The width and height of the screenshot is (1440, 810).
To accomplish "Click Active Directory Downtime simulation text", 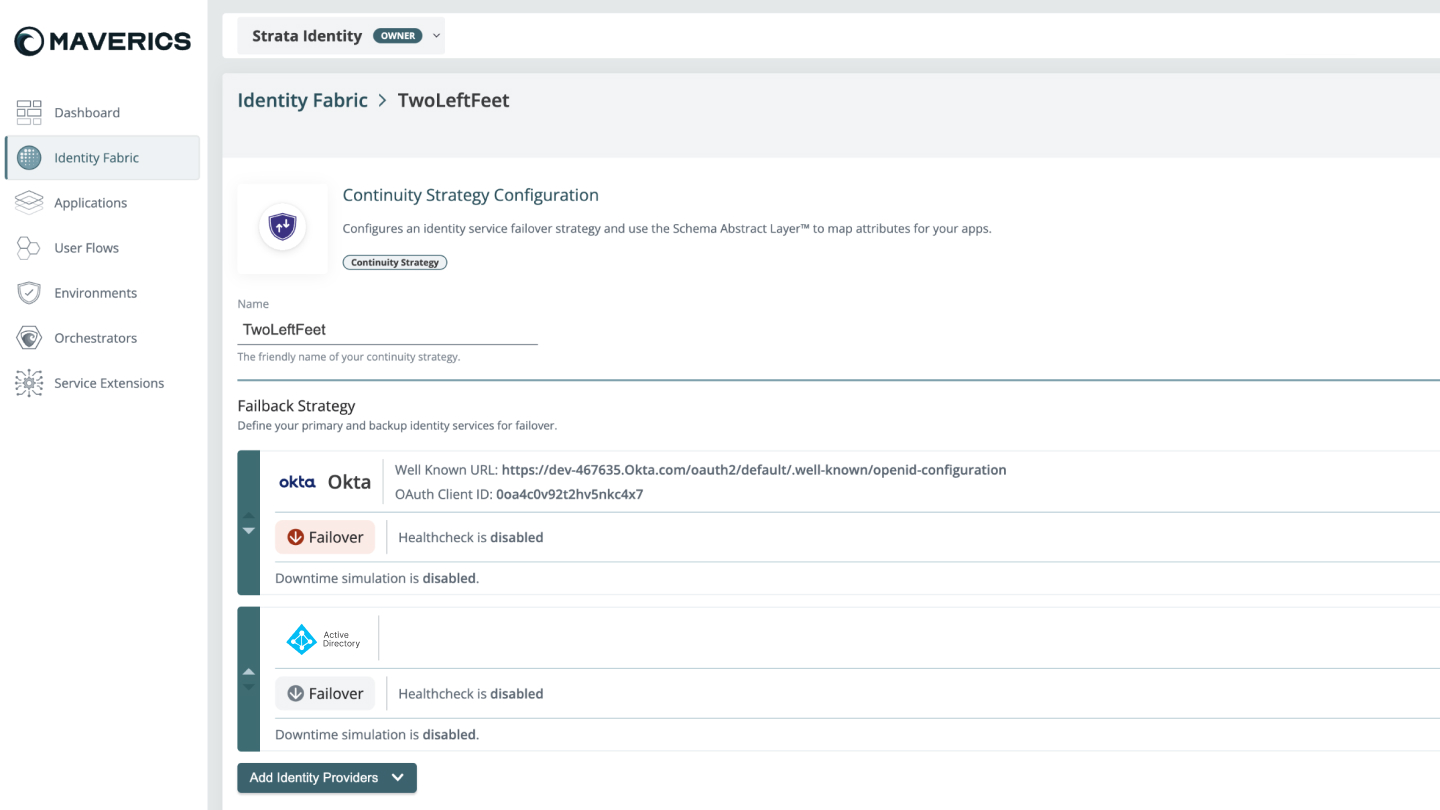I will (377, 734).
